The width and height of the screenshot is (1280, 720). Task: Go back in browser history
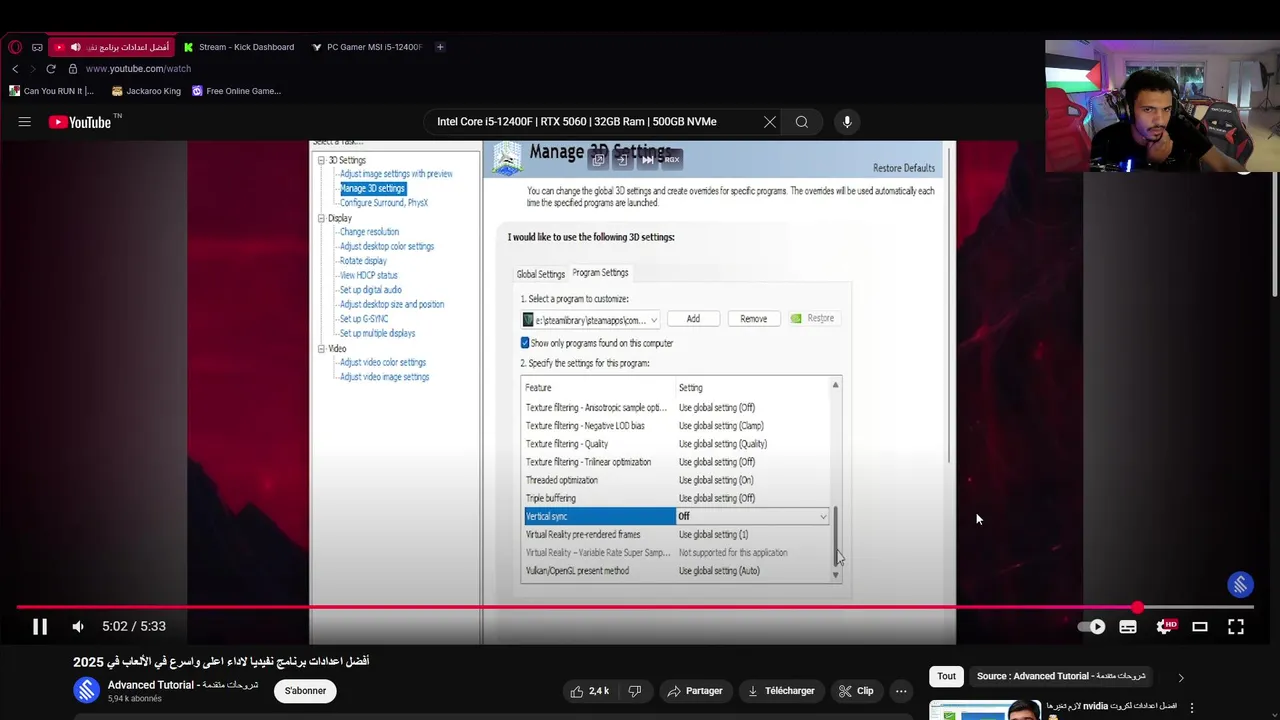coord(15,69)
